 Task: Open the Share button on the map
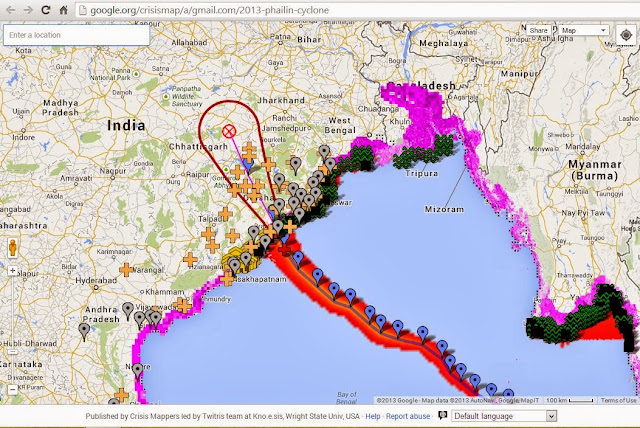pos(538,30)
